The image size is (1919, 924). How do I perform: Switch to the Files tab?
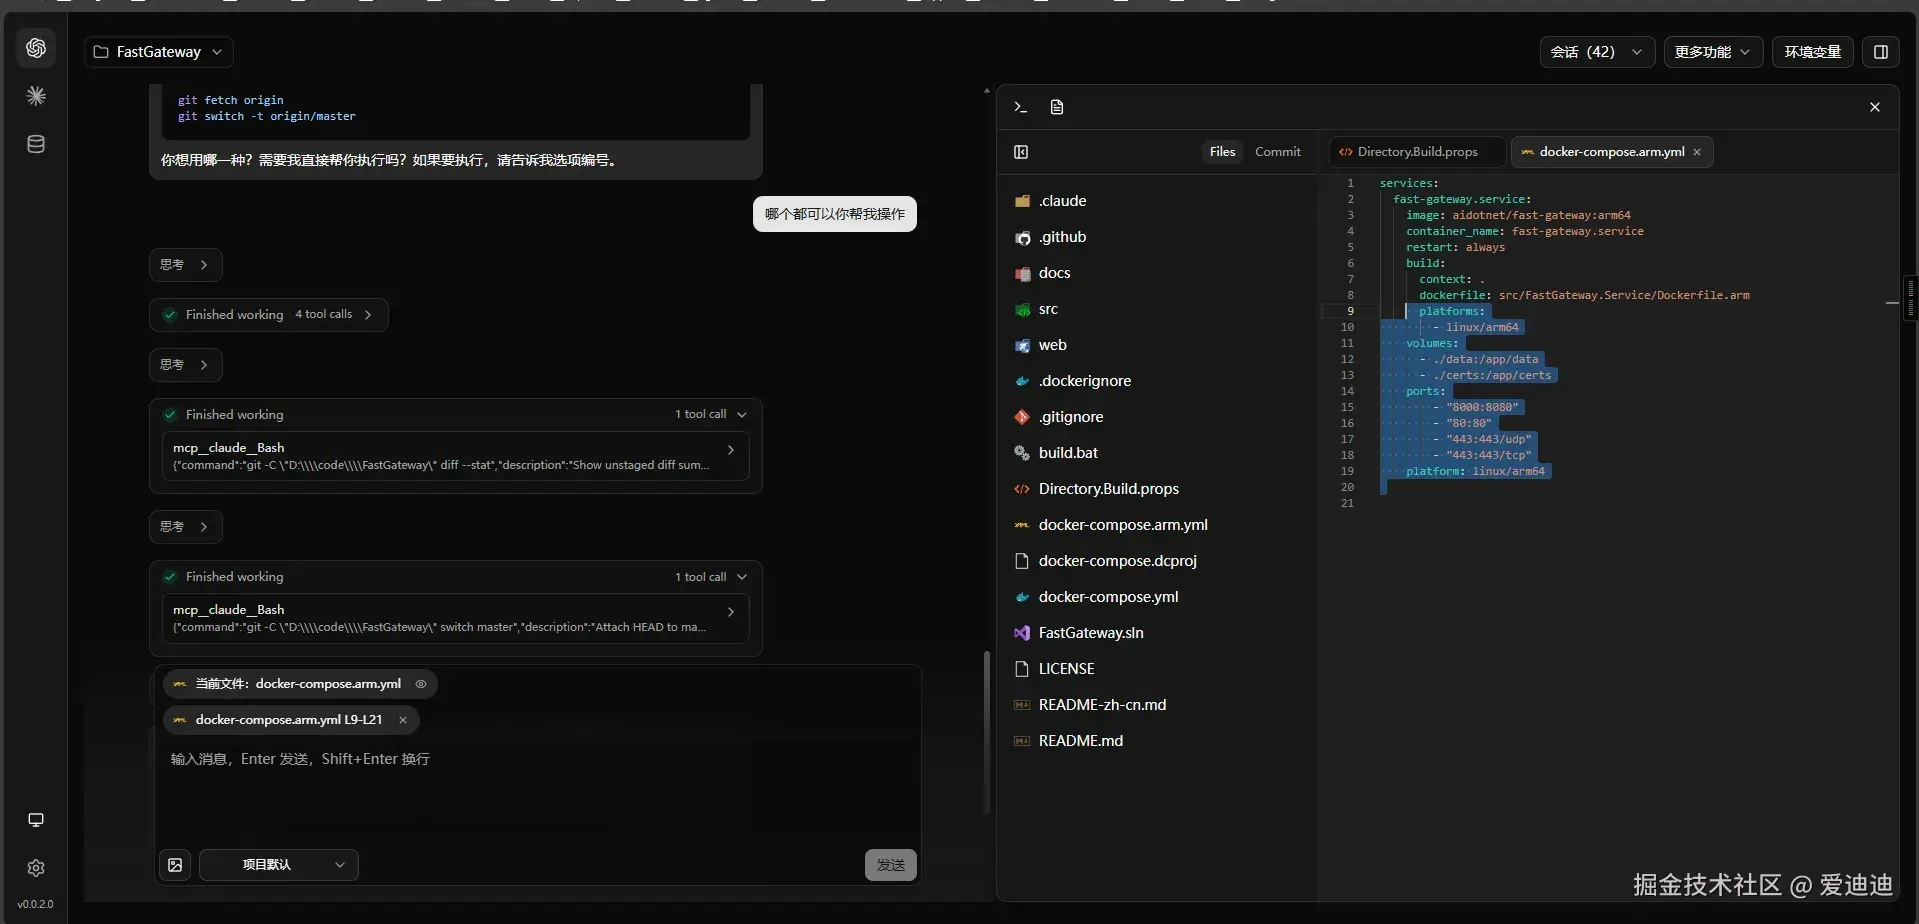pos(1222,152)
